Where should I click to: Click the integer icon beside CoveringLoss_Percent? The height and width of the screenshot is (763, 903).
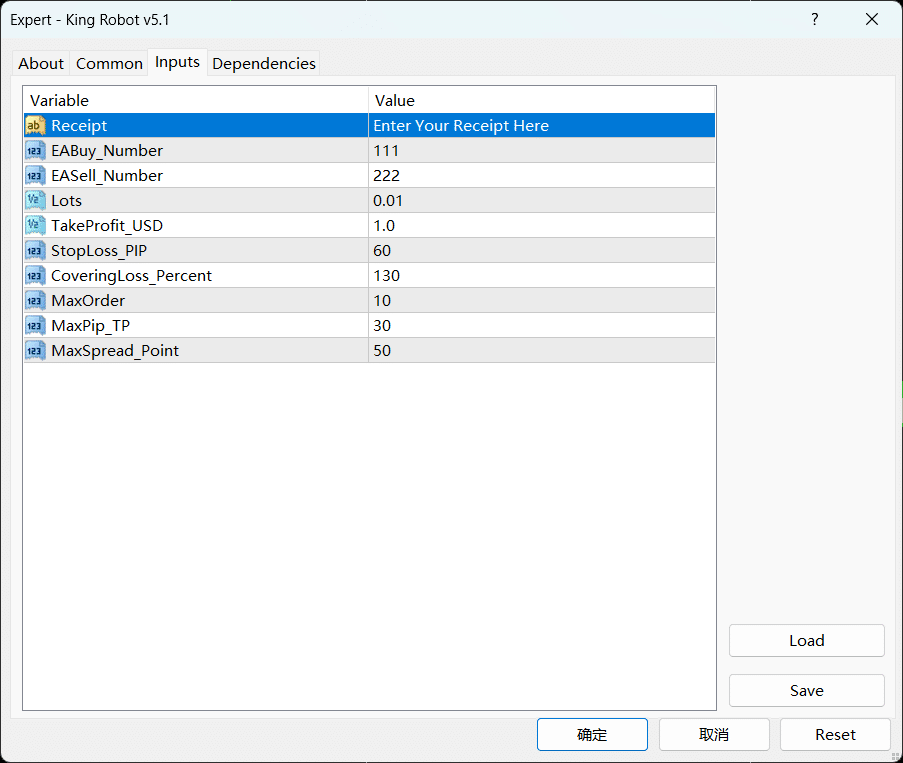(35, 275)
